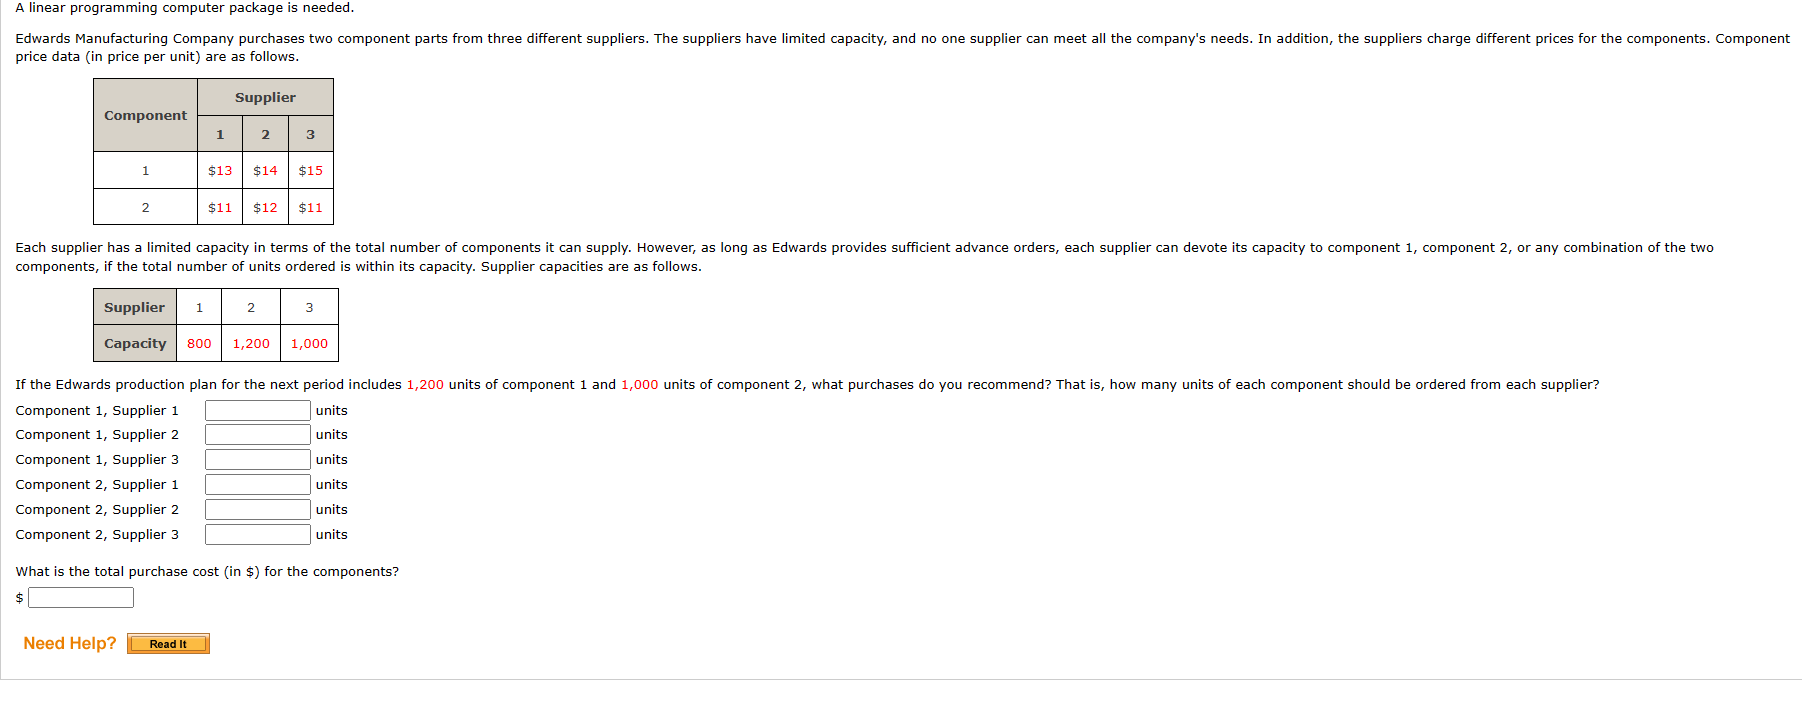Viewport: 1802px width, 713px height.
Task: Click the Component 1, Supplier 2 units input field
Action: (257, 434)
